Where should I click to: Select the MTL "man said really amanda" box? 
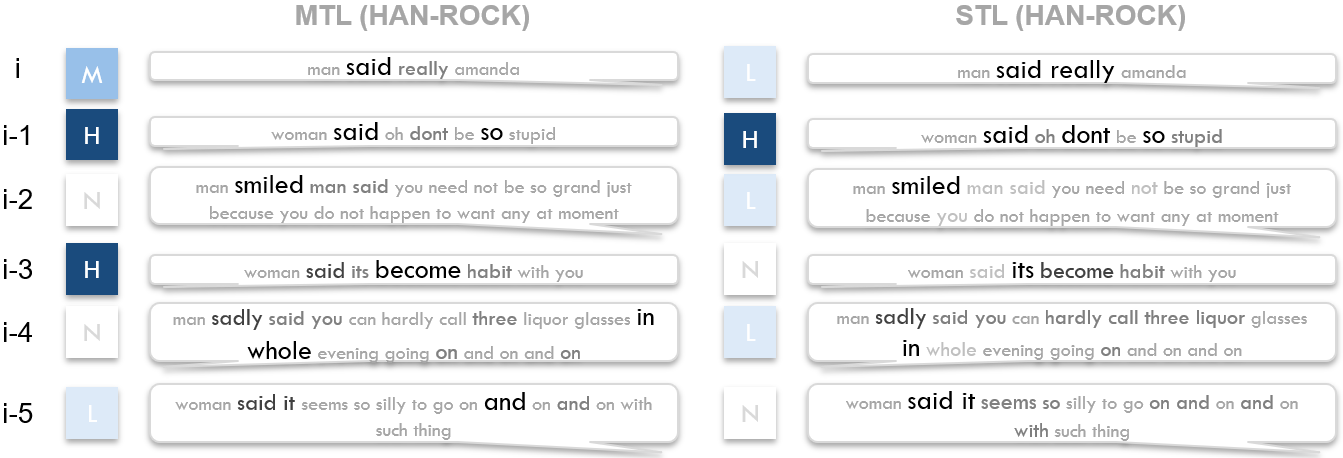[x=414, y=68]
